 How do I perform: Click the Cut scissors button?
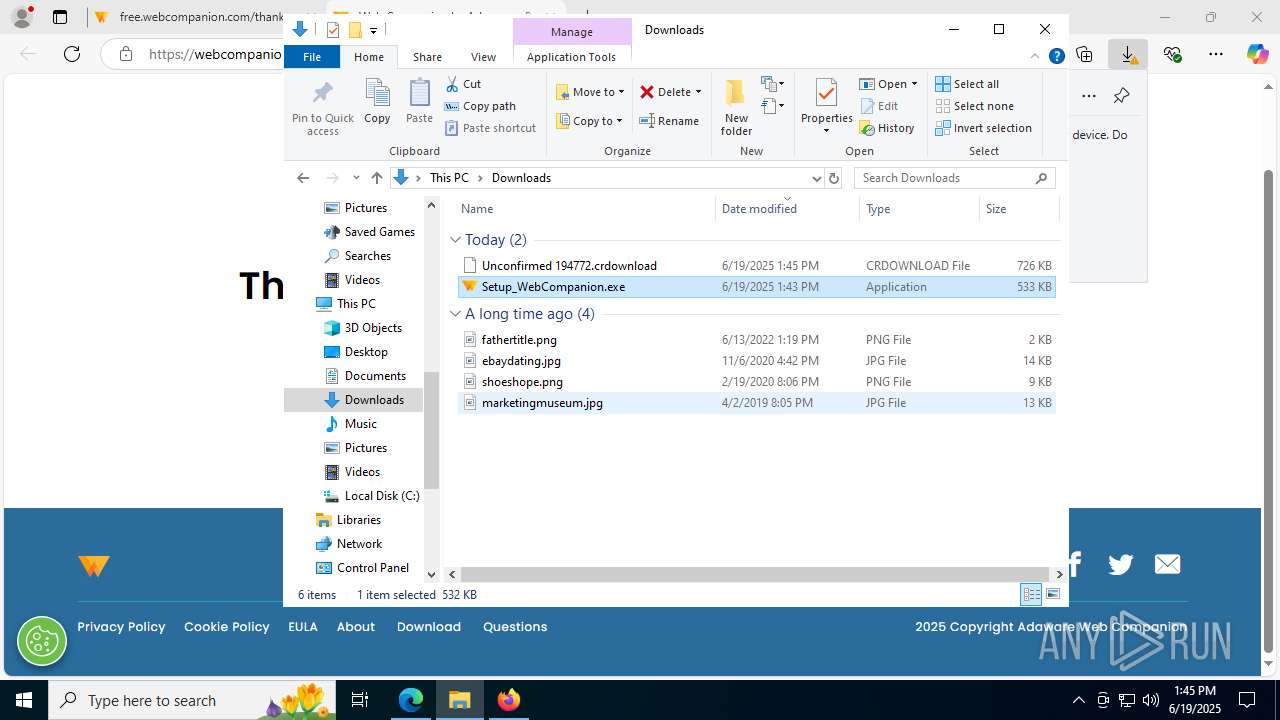pyautogui.click(x=463, y=84)
